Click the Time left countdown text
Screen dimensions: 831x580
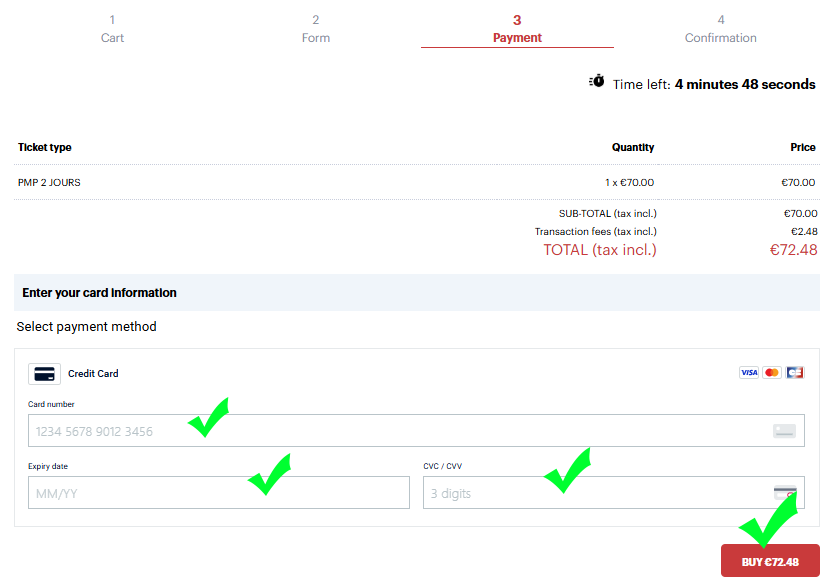[x=714, y=84]
